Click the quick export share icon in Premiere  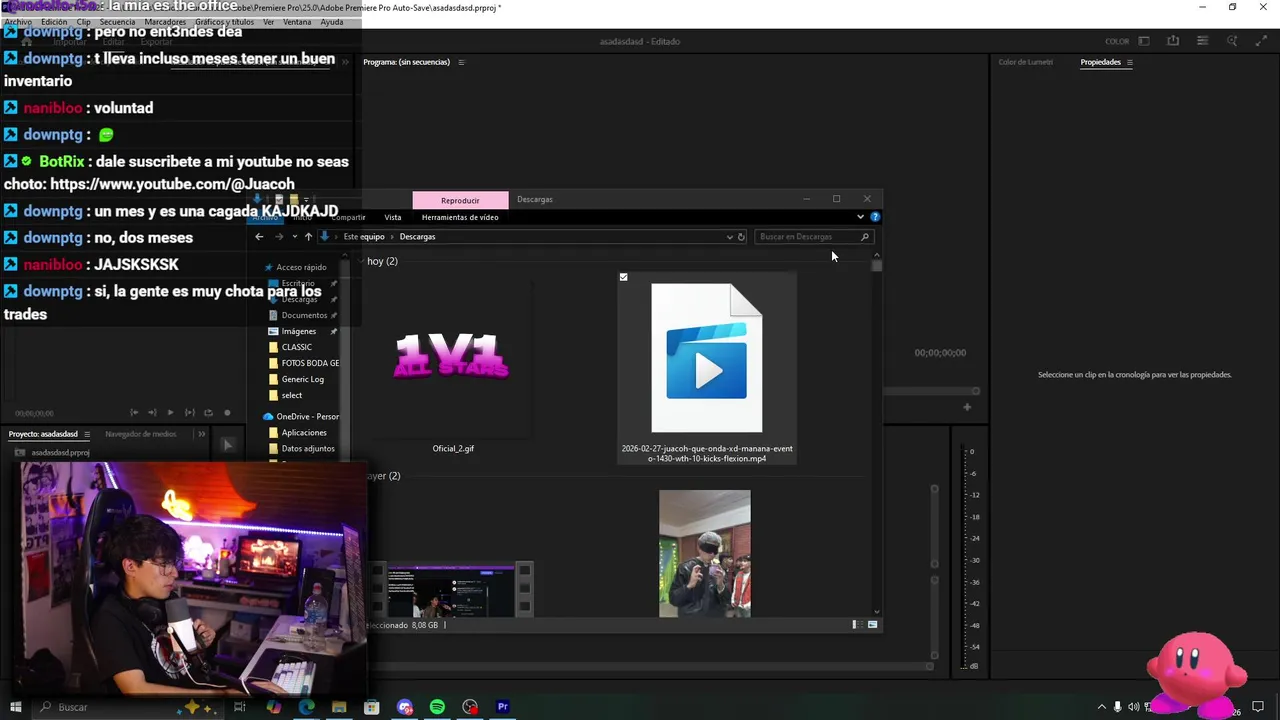(1173, 41)
